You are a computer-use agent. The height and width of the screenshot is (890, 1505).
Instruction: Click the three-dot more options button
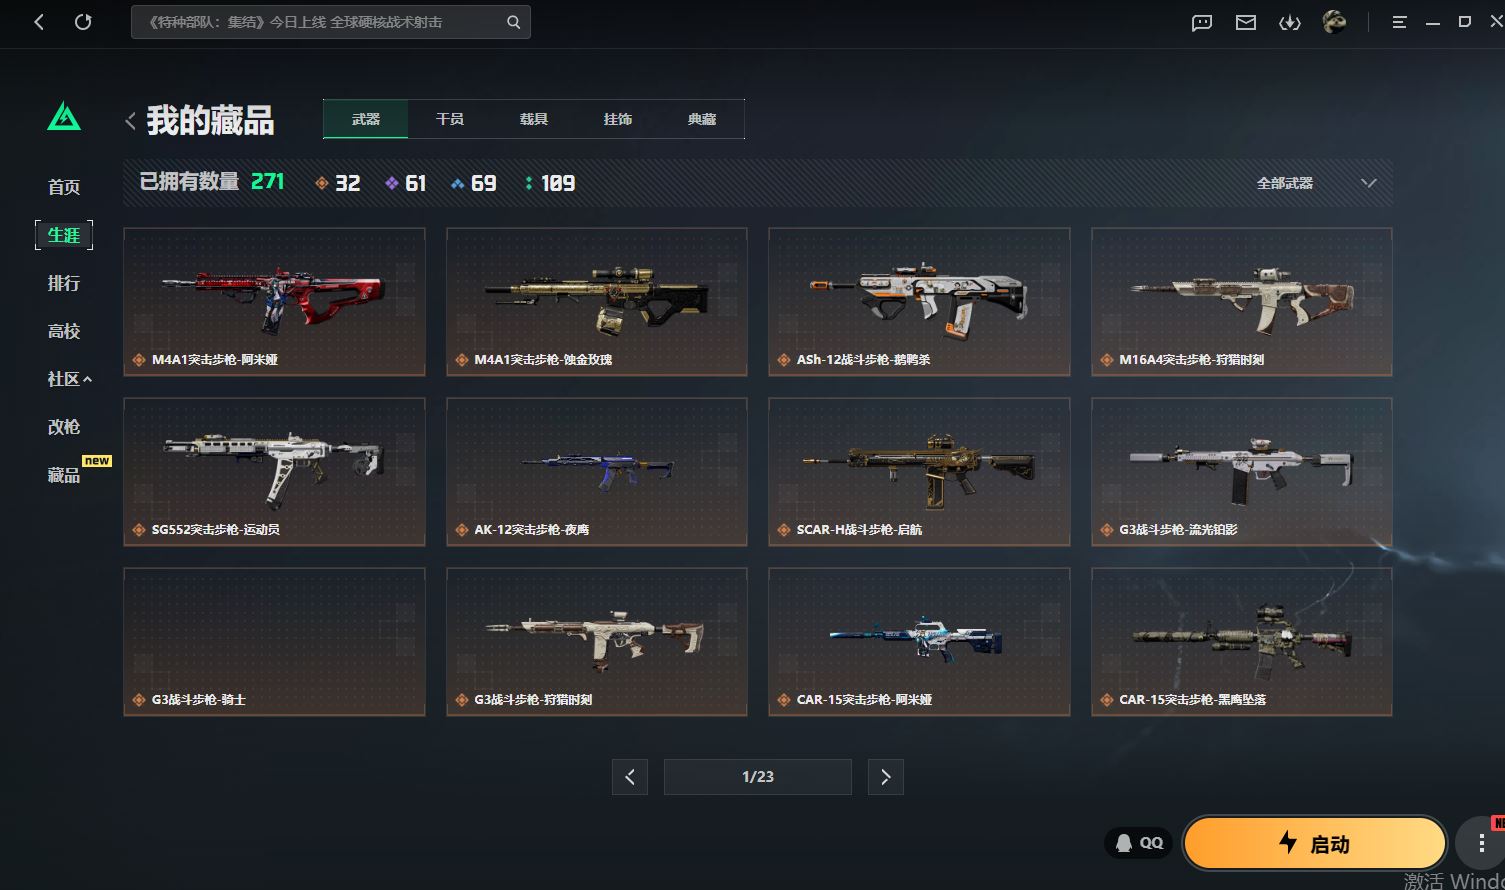(x=1481, y=843)
